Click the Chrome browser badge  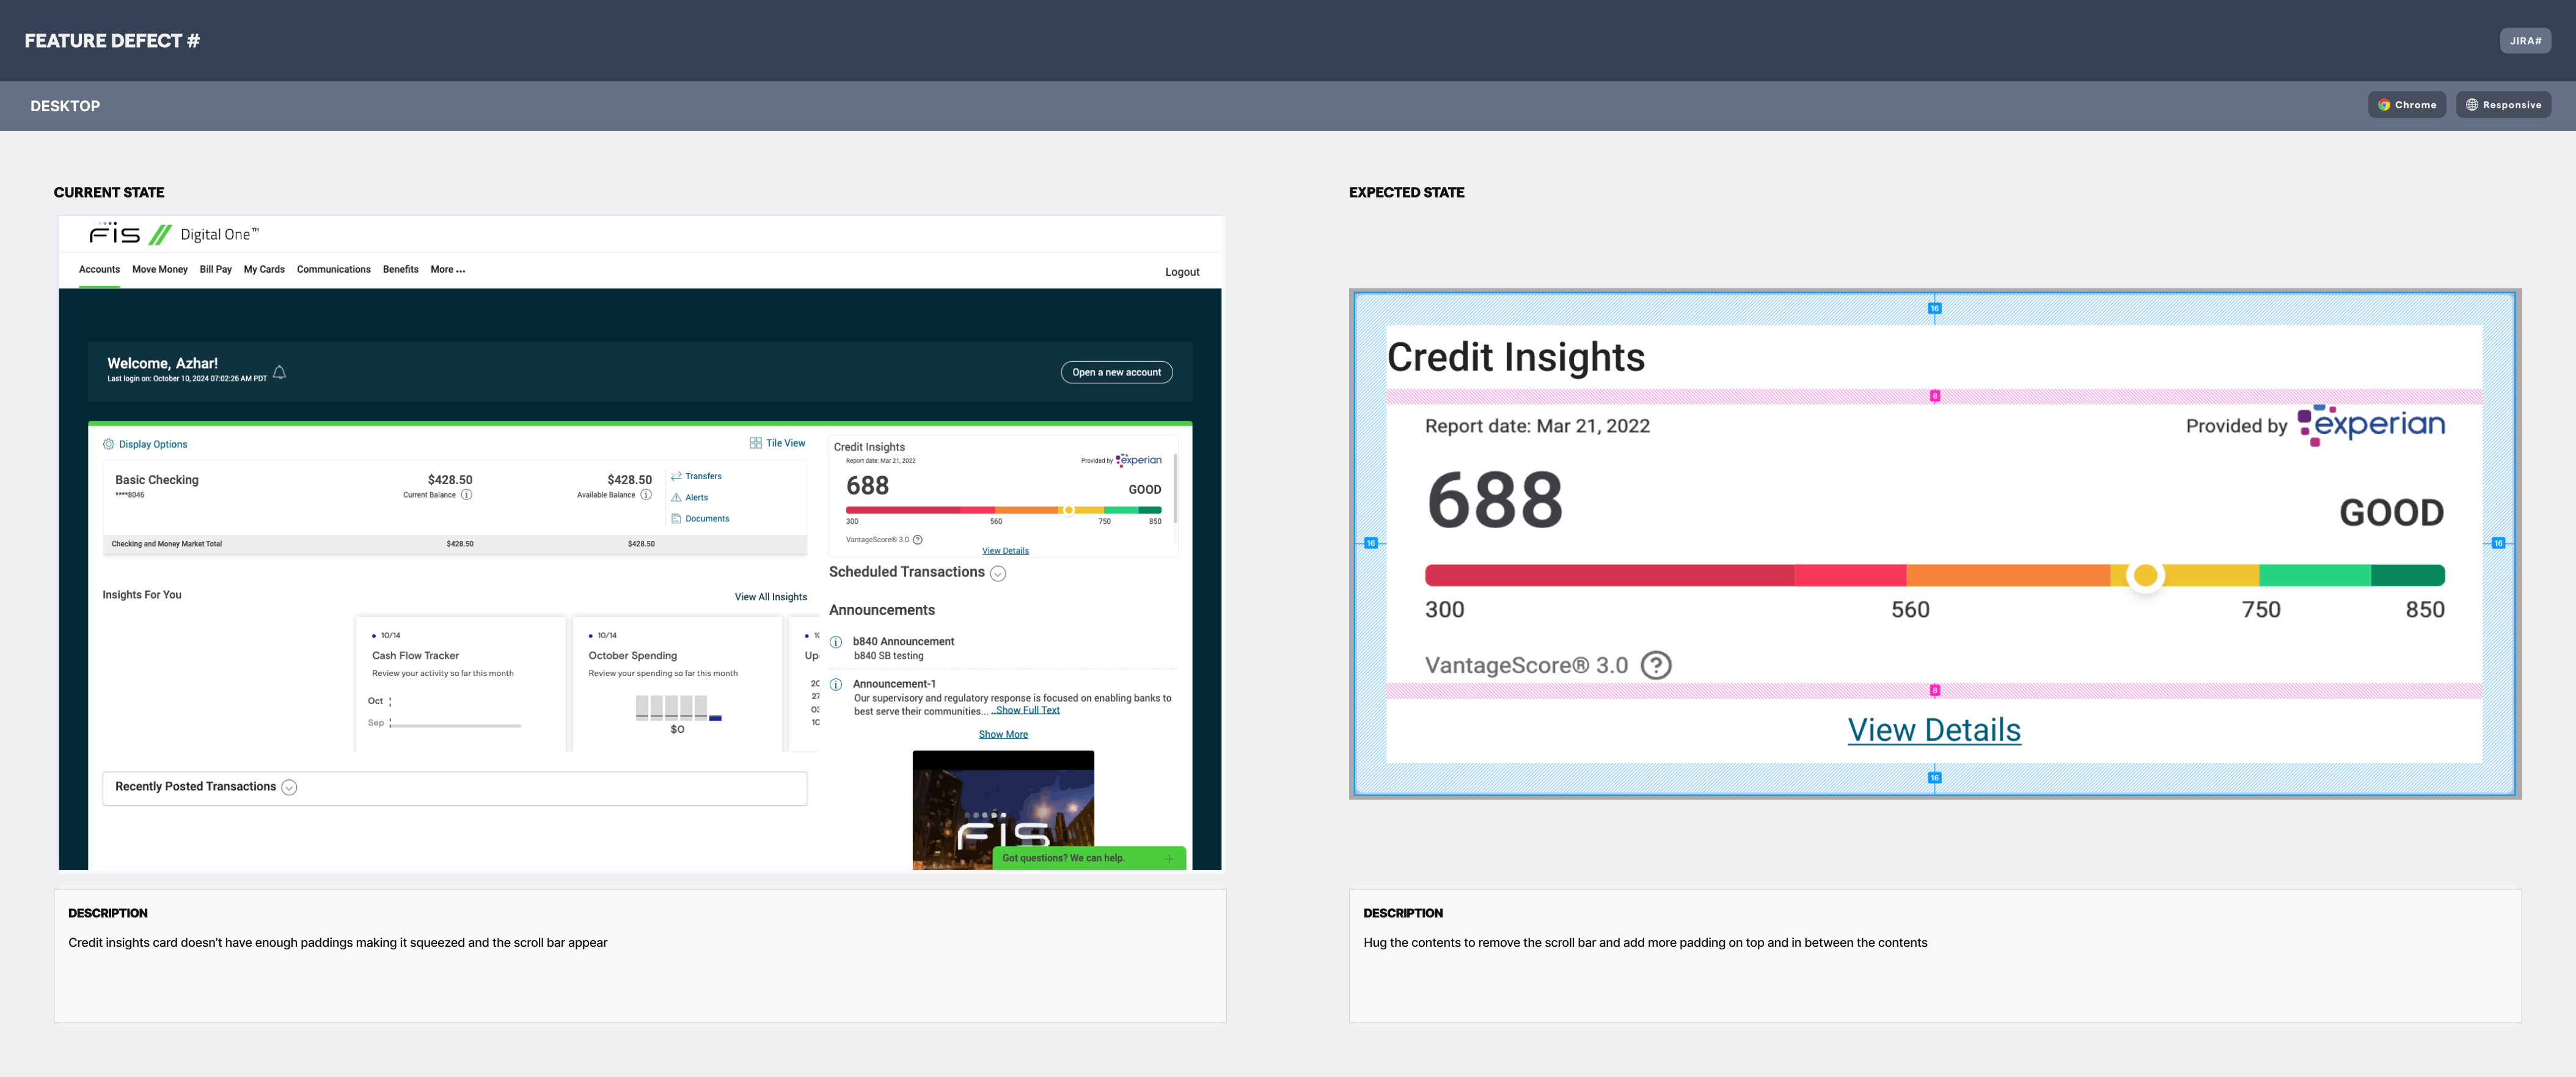point(2406,105)
